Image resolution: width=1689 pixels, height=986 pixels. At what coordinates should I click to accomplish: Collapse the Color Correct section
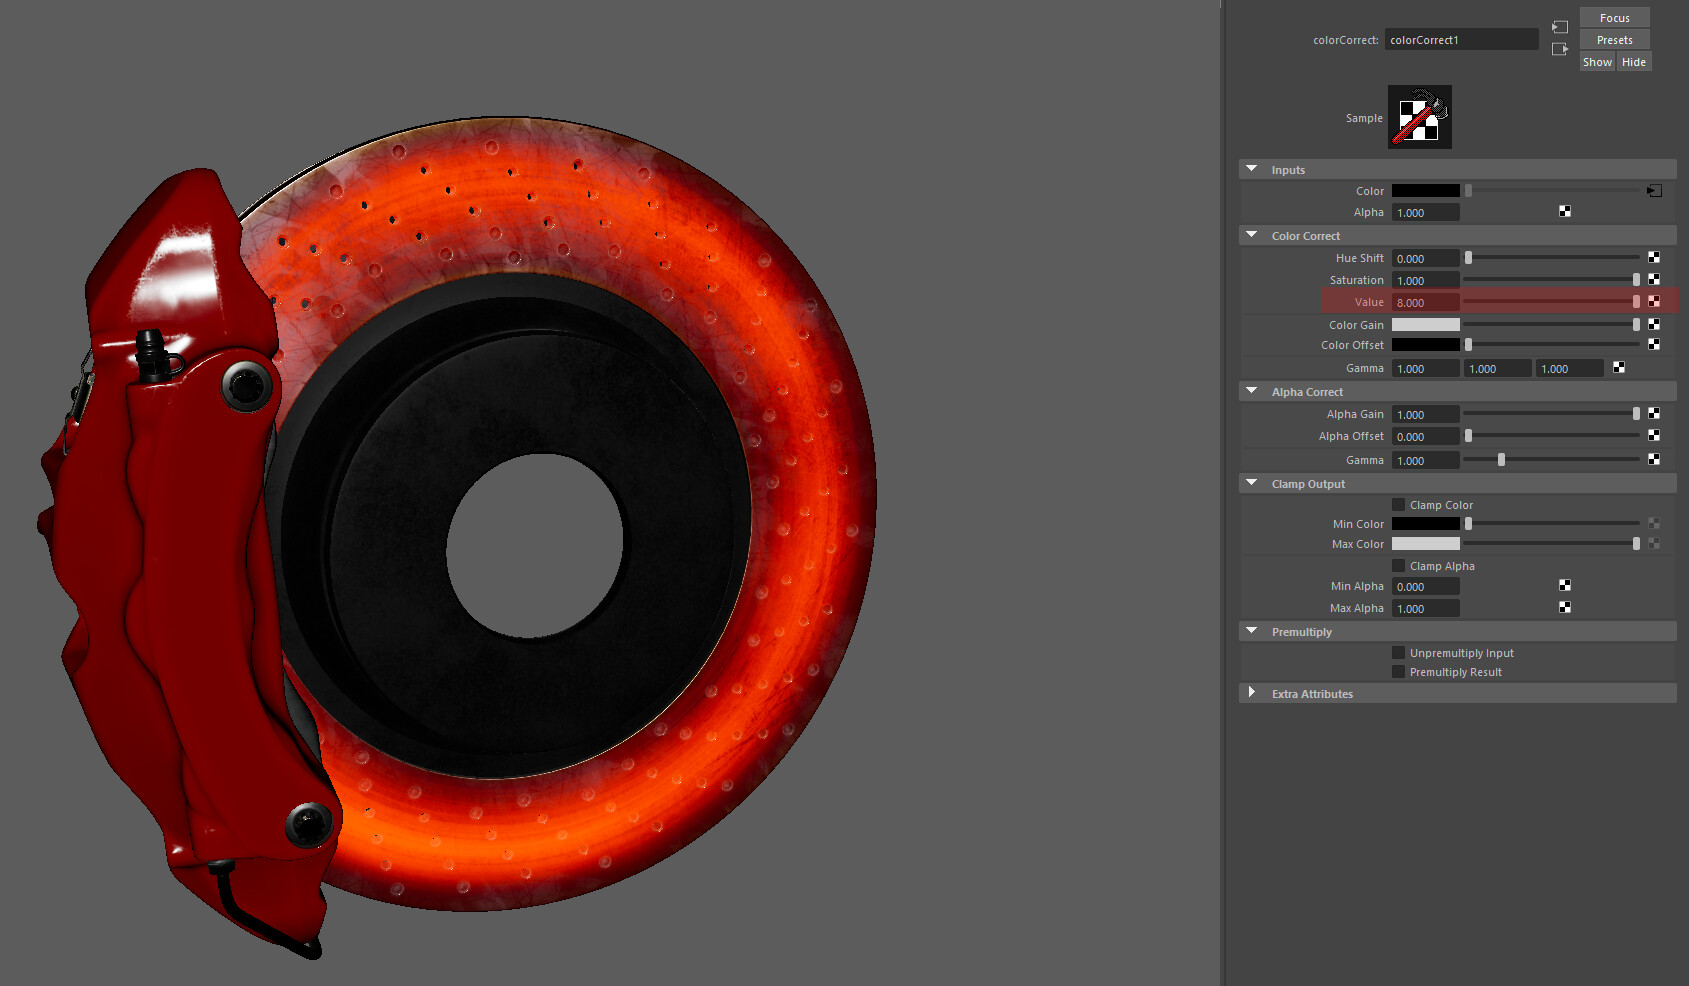click(x=1251, y=235)
